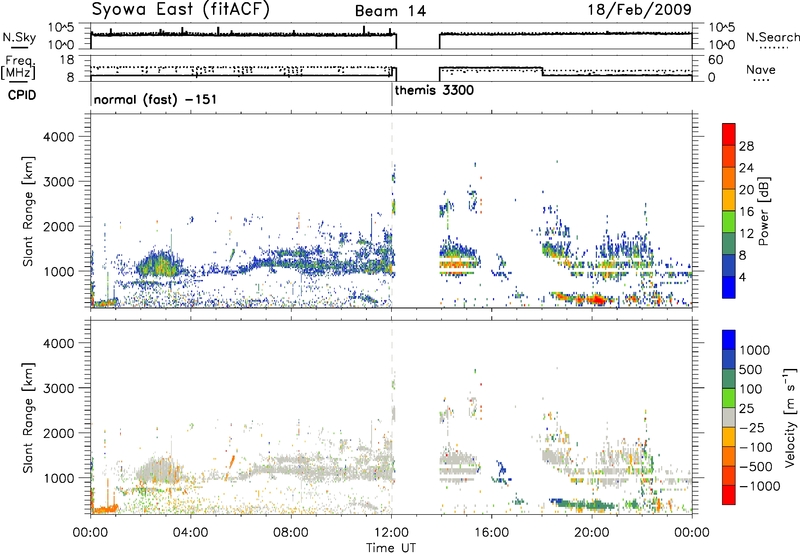Click the date '18/Feb/2009'
Screen dimensions: 800x554
[x=640, y=9]
